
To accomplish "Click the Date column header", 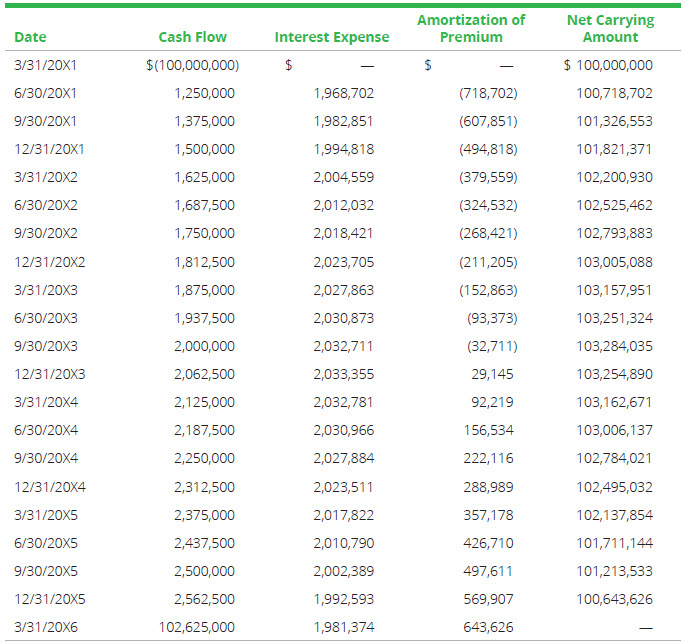I will click(30, 38).
